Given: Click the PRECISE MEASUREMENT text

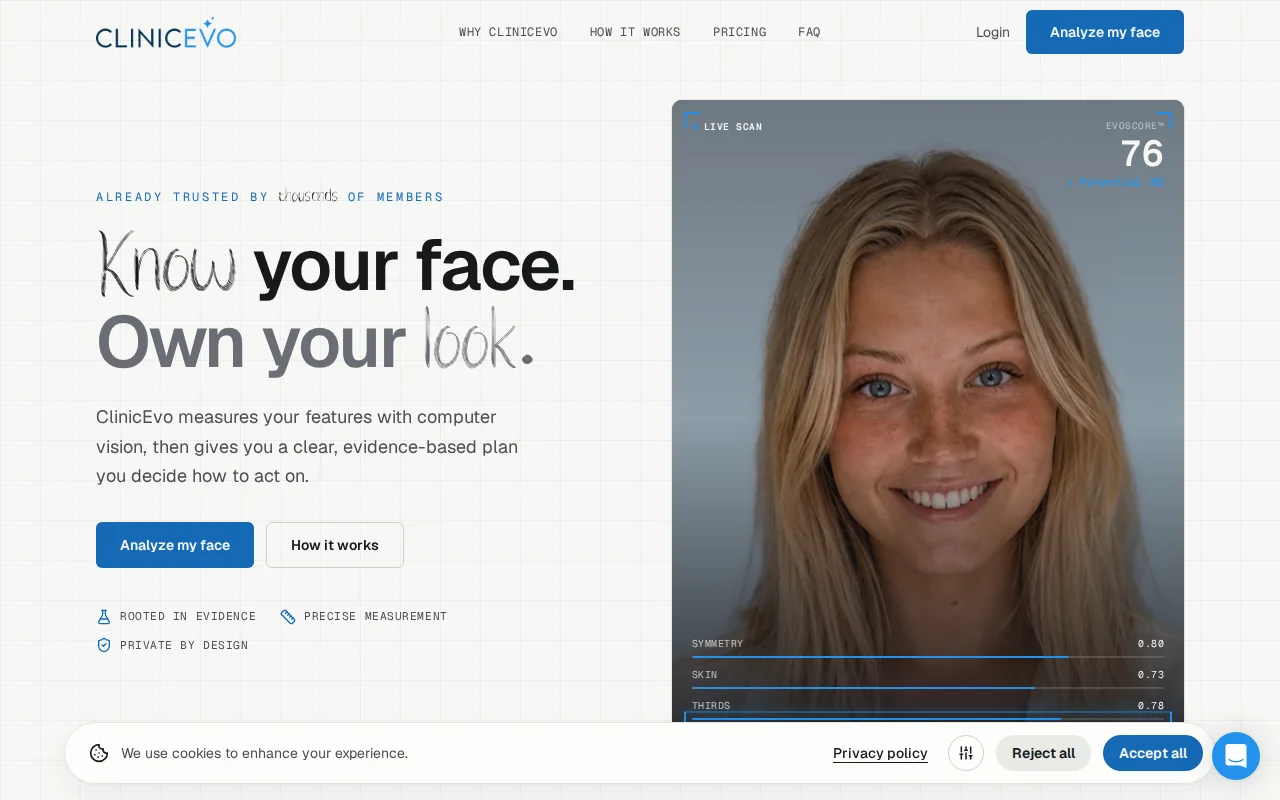Looking at the screenshot, I should (376, 617).
